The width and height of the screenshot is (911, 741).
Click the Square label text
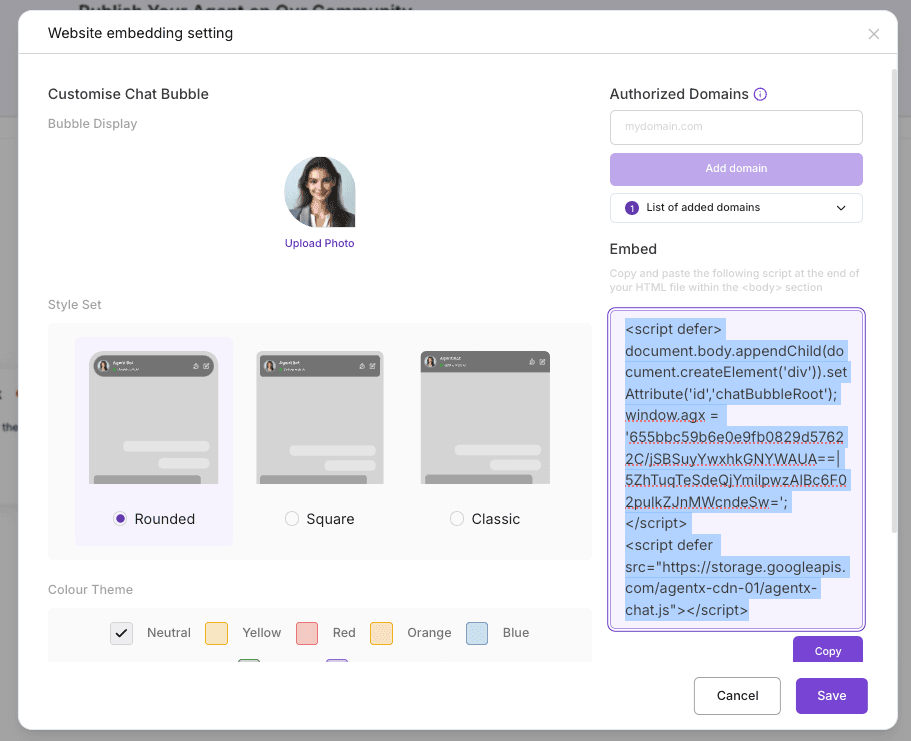pos(330,519)
